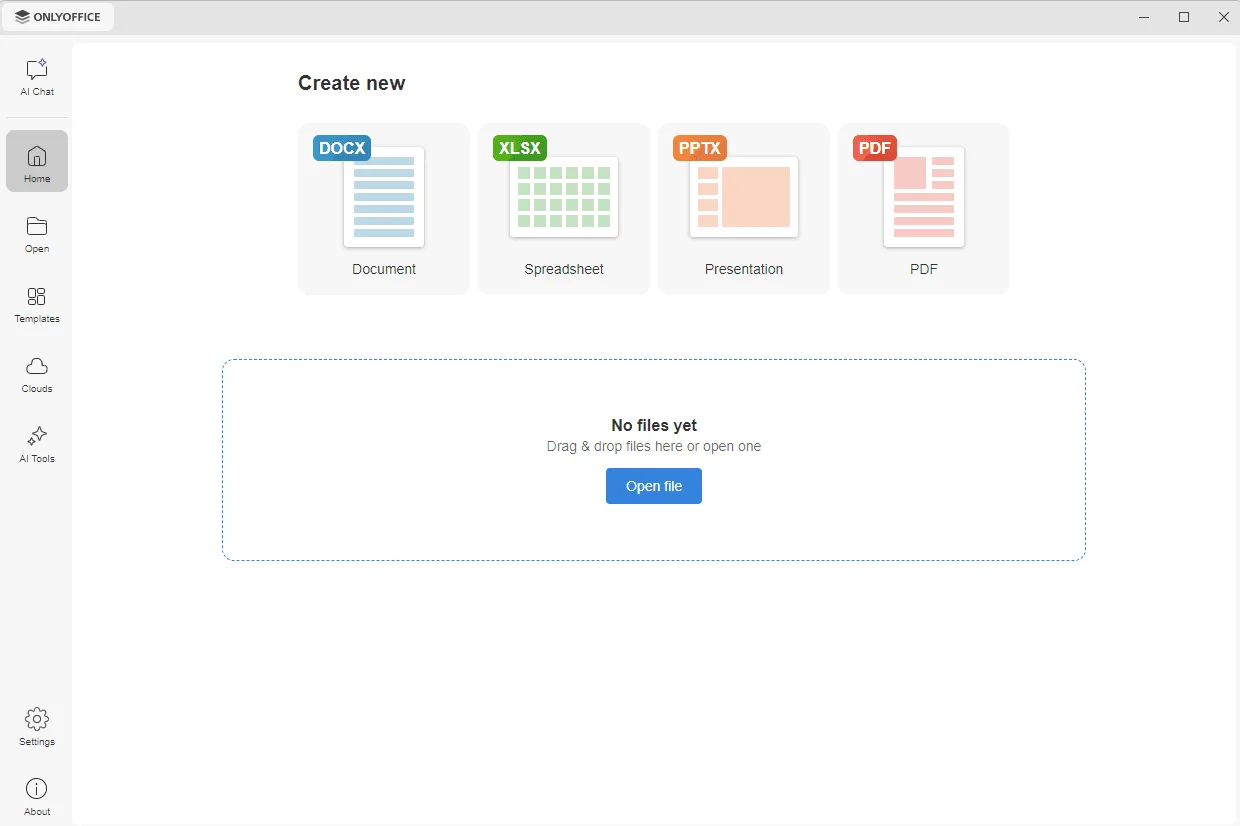Viewport: 1240px width, 826px height.
Task: Select the ONLYOFFICE logo tab
Action: click(x=59, y=17)
